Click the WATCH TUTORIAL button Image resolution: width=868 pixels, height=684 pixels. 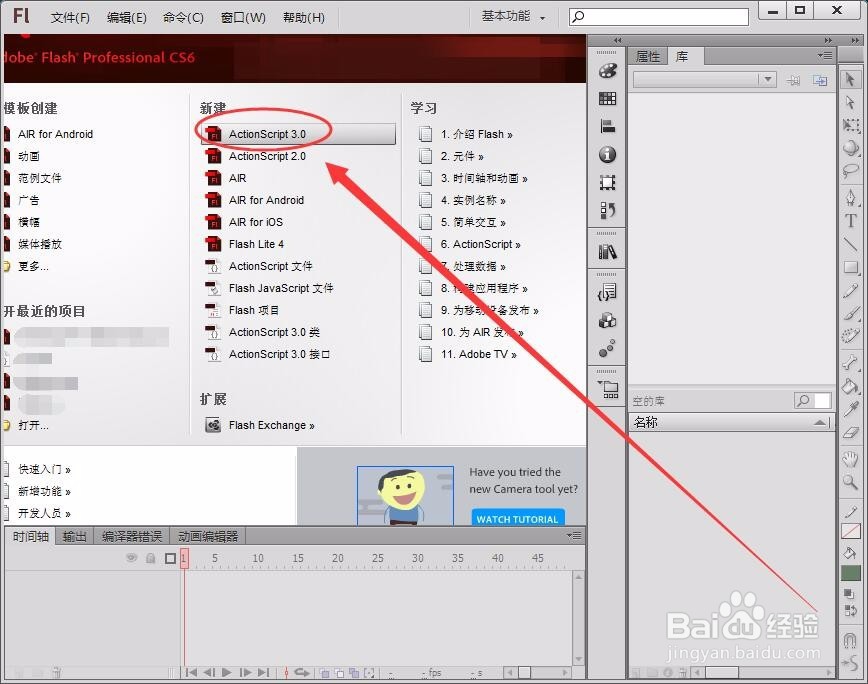tap(518, 519)
